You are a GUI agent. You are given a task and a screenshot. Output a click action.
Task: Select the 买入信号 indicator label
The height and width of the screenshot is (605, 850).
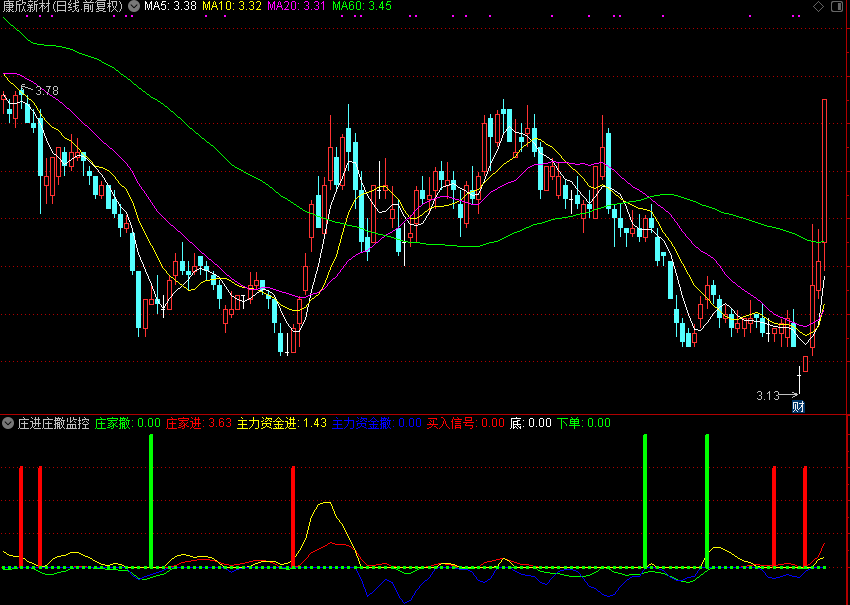[465, 423]
